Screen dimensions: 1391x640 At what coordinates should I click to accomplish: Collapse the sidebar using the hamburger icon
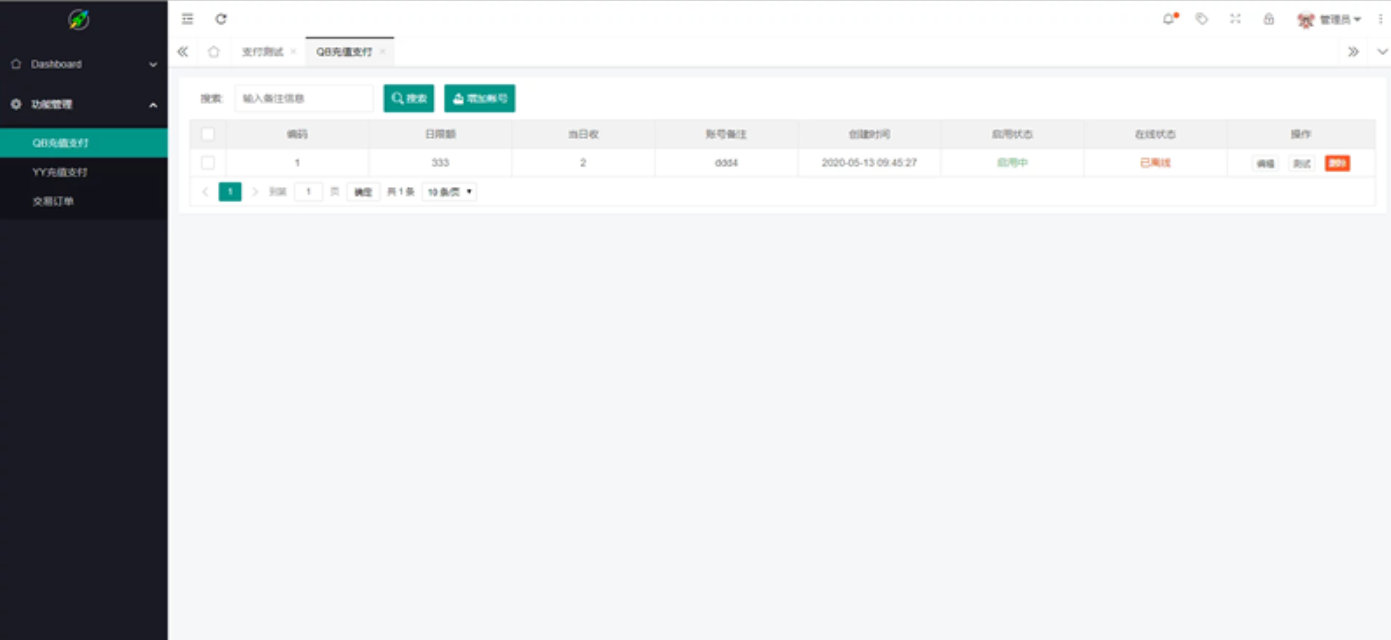[188, 19]
